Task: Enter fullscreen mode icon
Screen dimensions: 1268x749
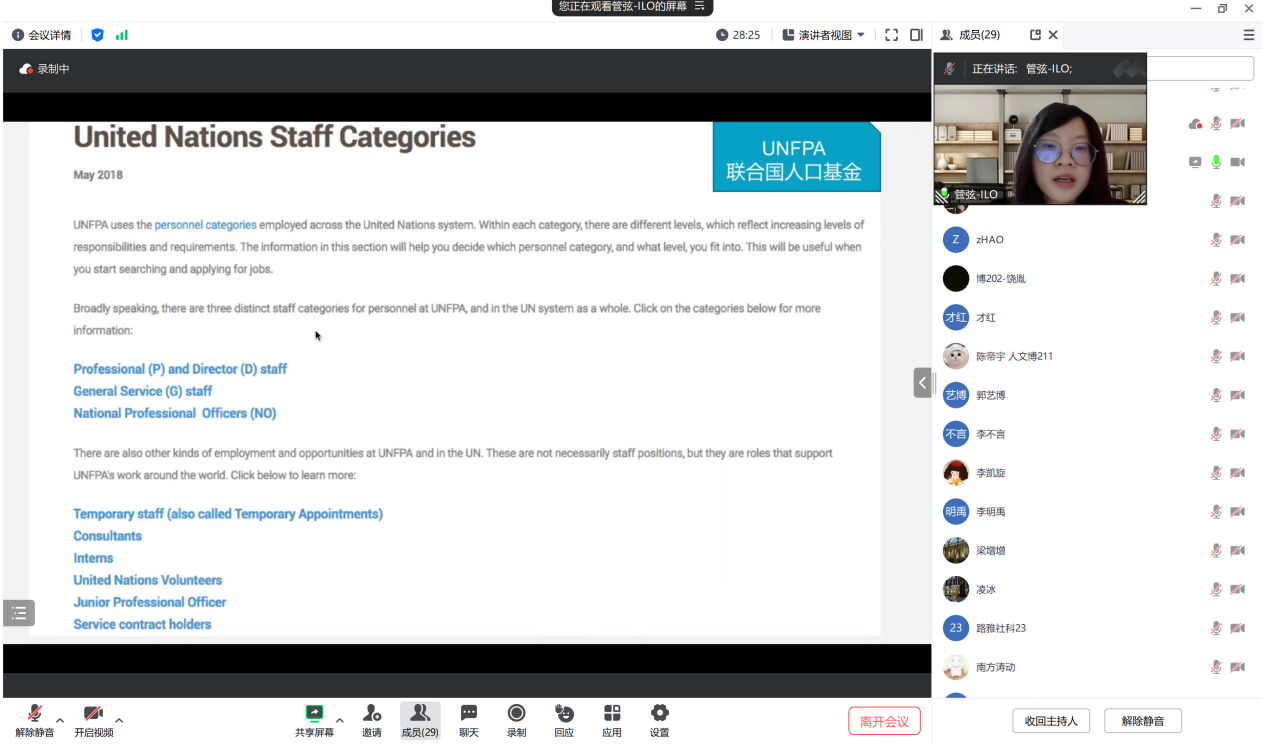Action: (x=892, y=35)
